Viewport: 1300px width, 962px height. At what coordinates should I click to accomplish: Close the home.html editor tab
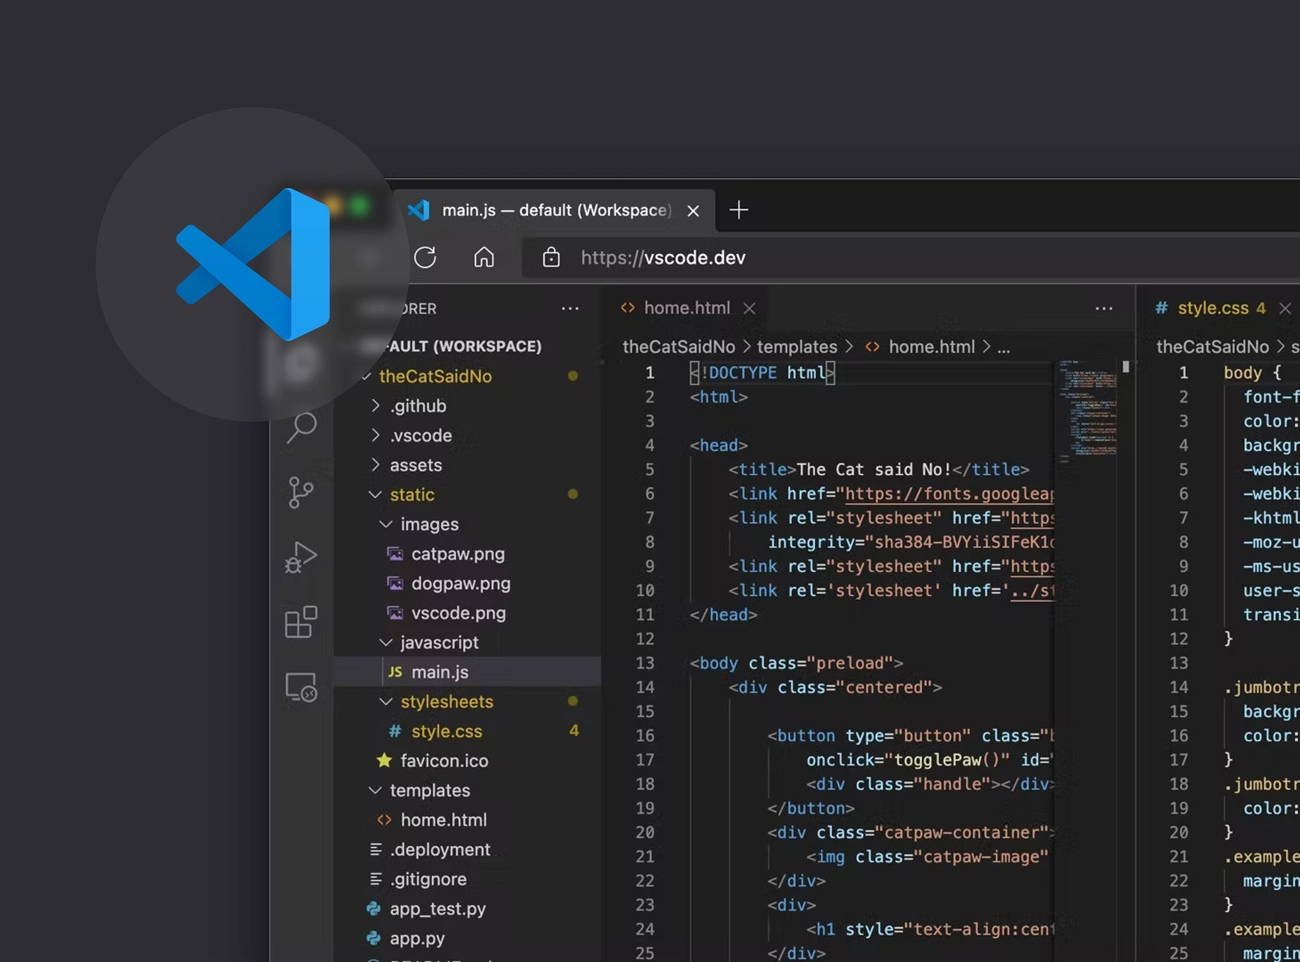click(x=749, y=309)
